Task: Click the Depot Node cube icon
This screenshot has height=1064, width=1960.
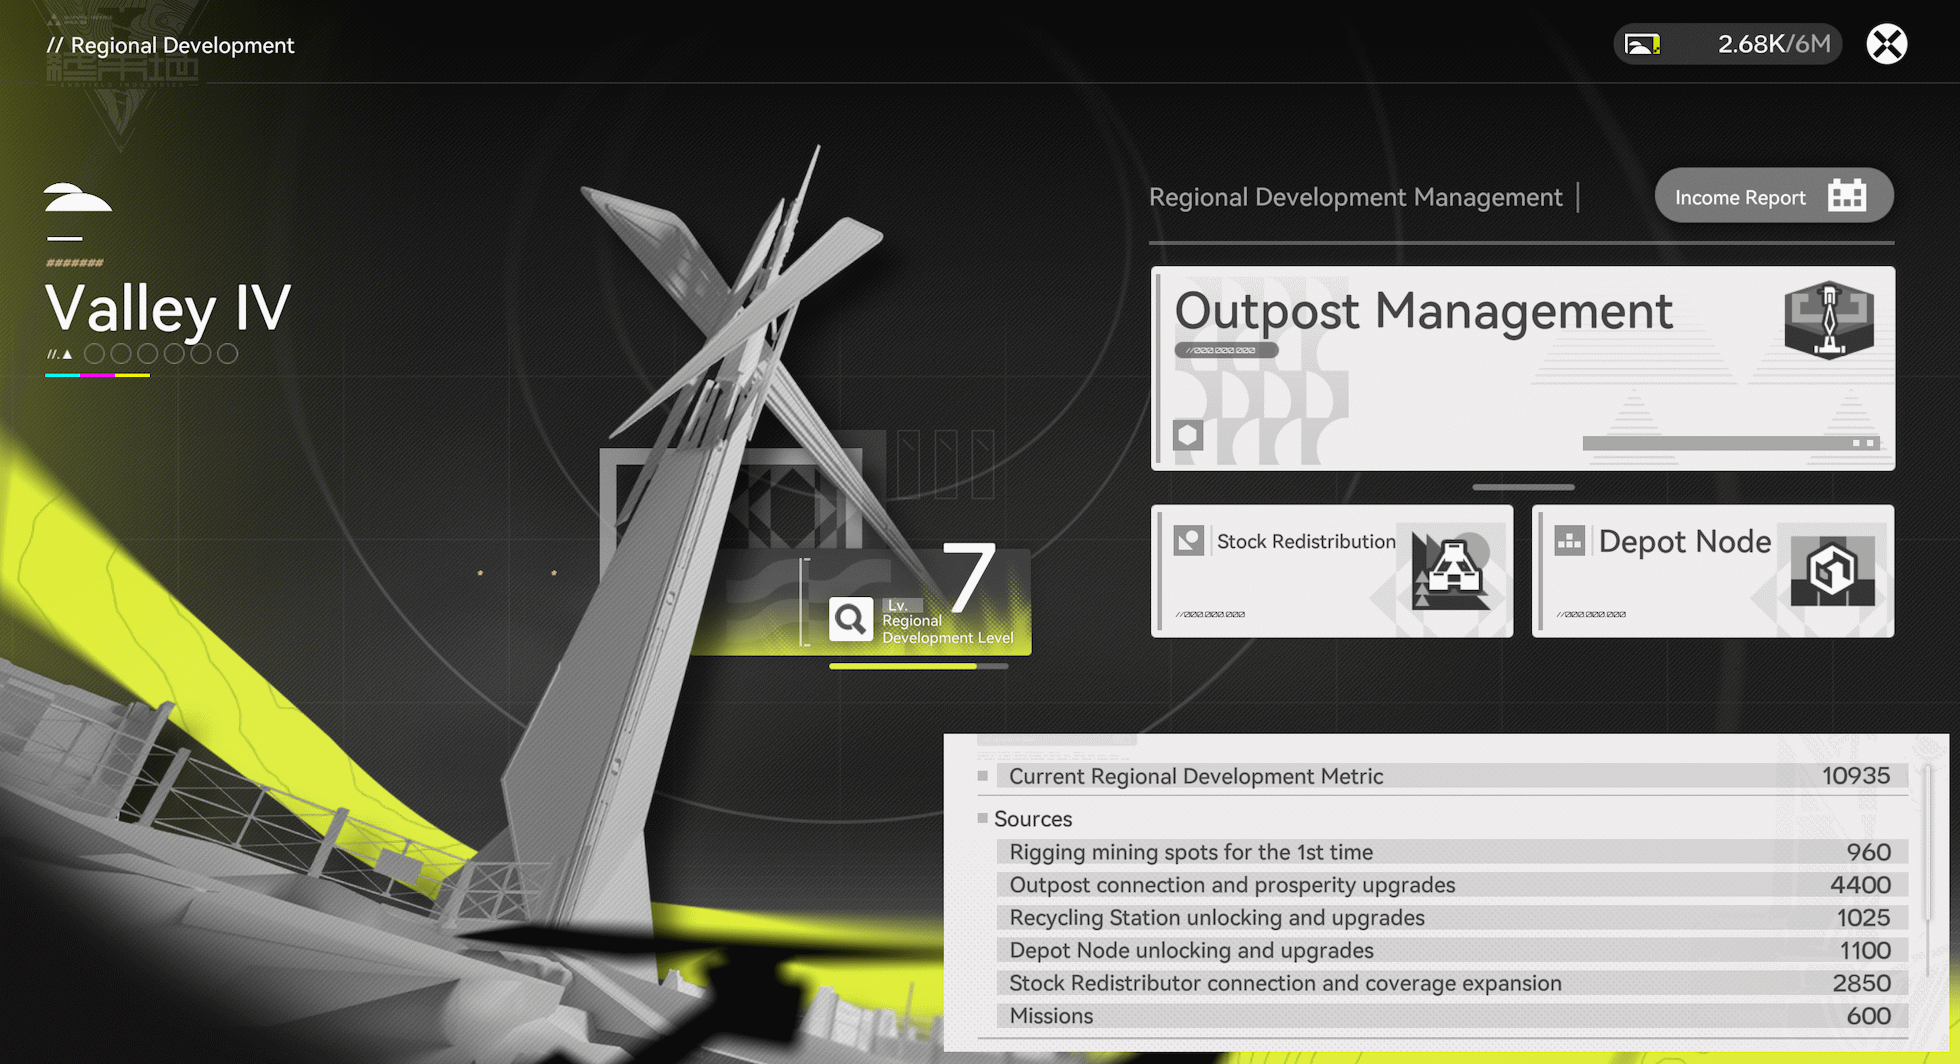Action: tap(1832, 571)
